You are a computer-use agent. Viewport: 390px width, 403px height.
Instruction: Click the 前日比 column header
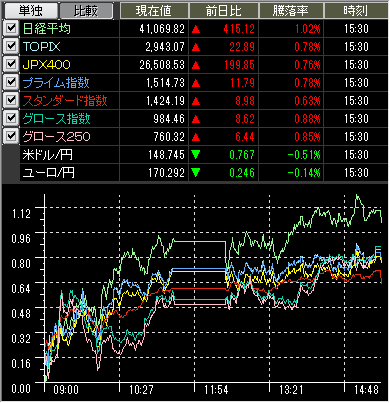224,11
